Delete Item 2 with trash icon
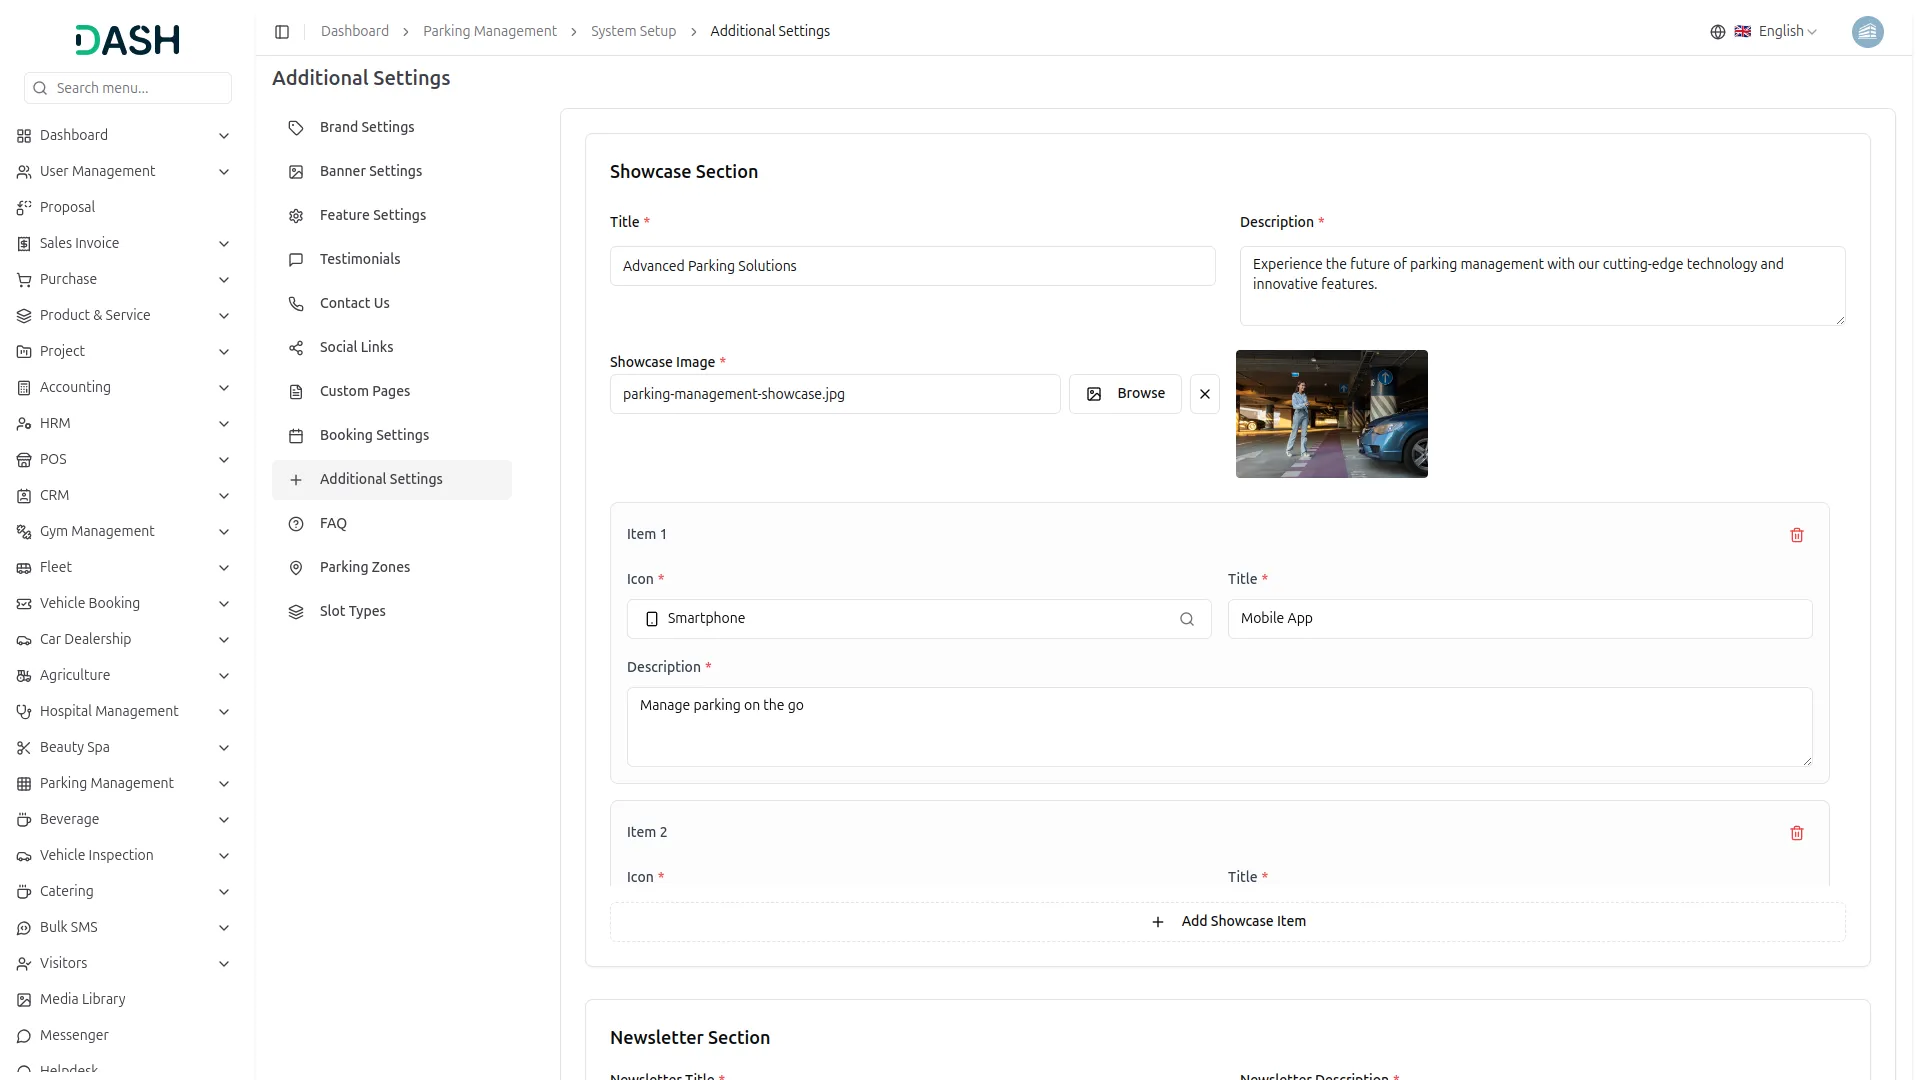The width and height of the screenshot is (1920, 1080). click(1796, 833)
